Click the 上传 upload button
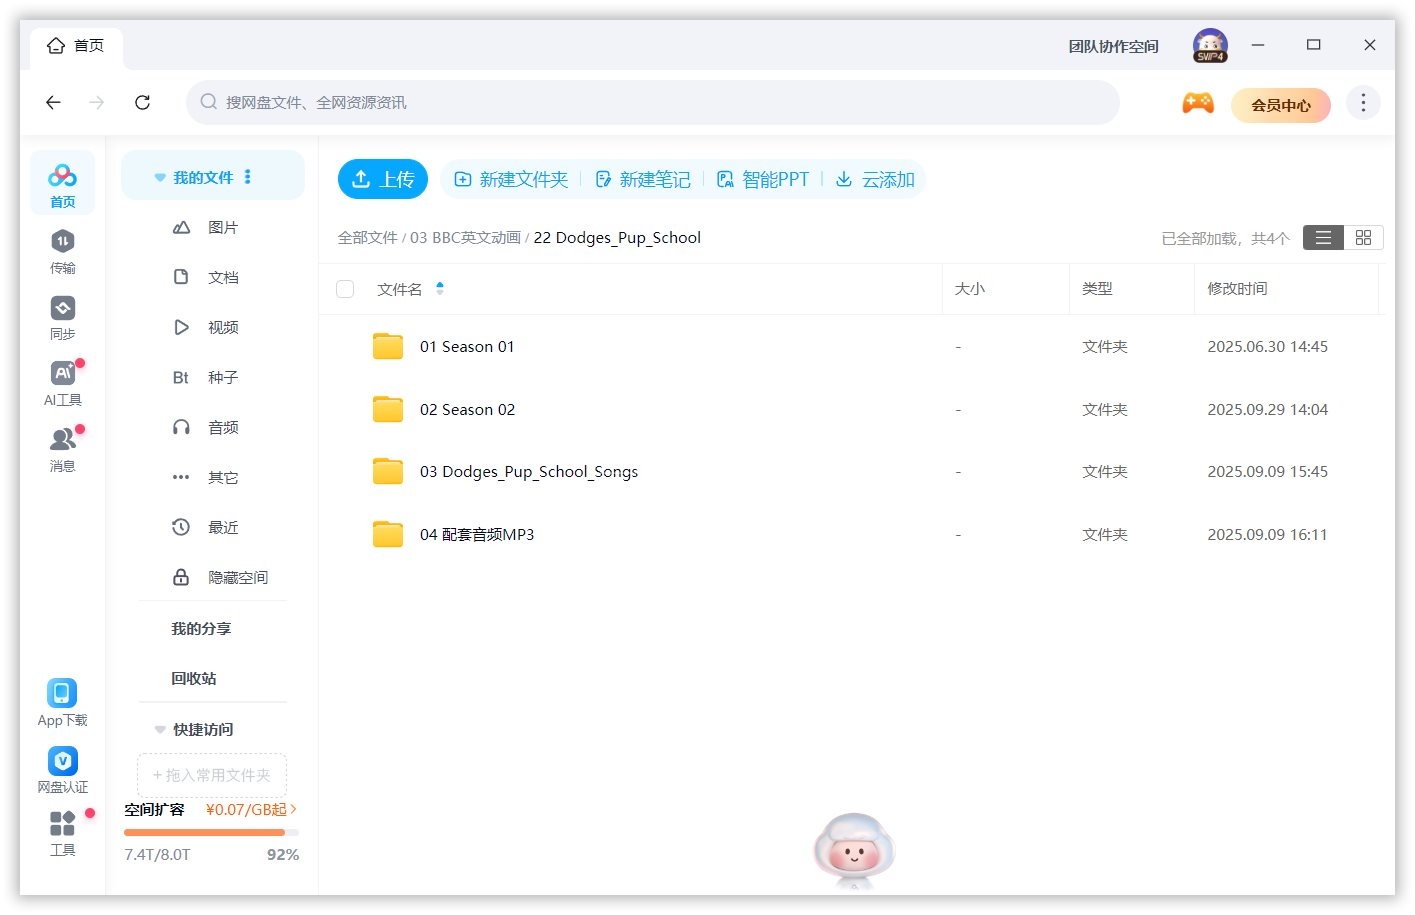1415x915 pixels. coord(383,178)
